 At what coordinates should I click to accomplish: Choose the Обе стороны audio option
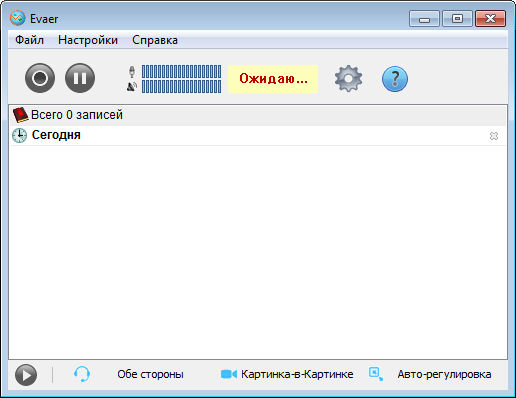pyautogui.click(x=150, y=374)
